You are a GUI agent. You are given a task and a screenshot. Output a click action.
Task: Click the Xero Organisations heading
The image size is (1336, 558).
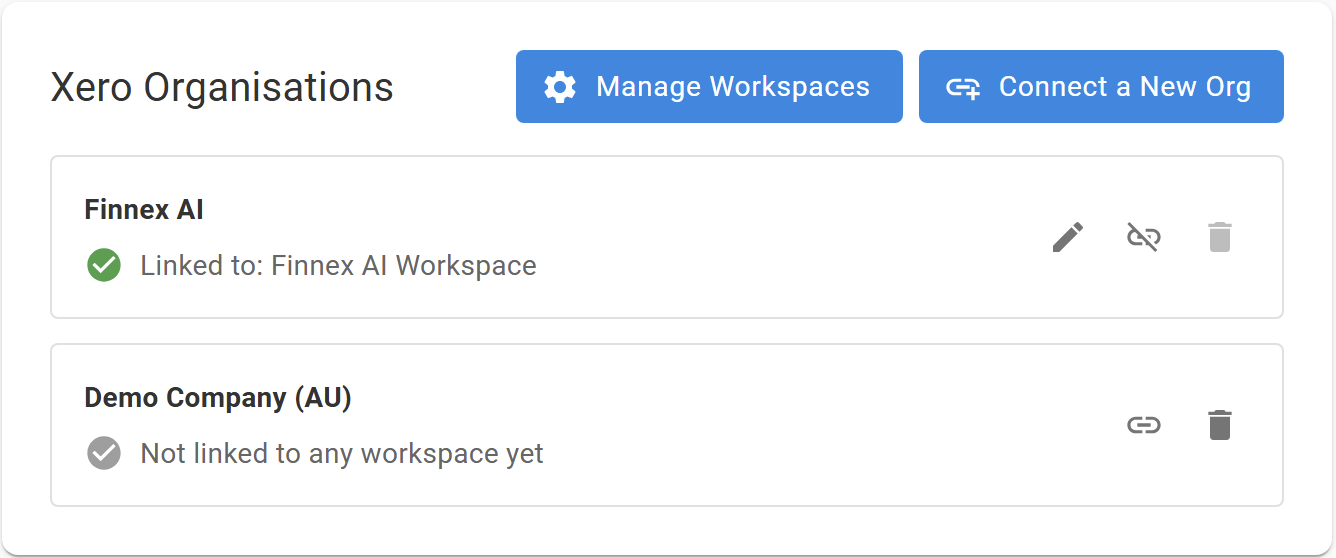(222, 88)
